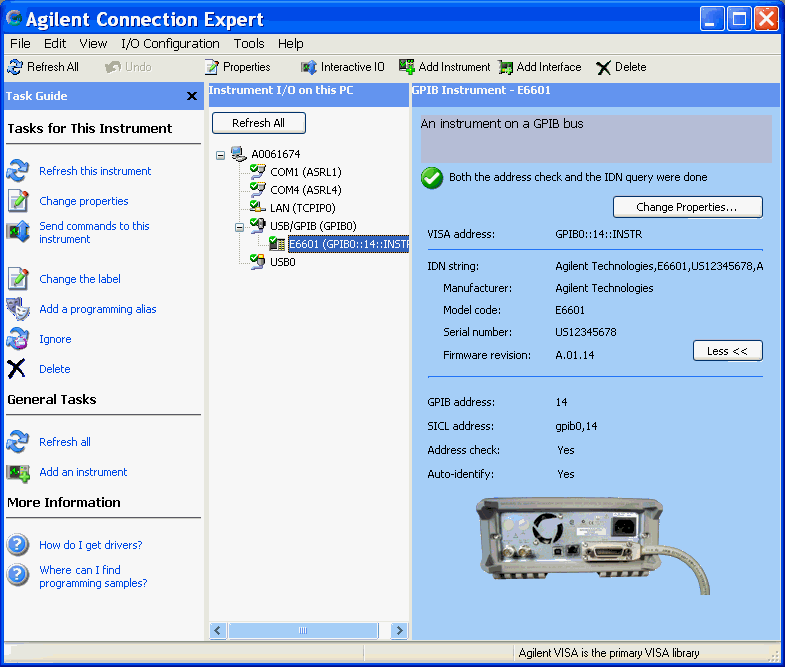Click the LAN (TCPIP0) interface icon
The height and width of the screenshot is (667, 785).
click(x=257, y=207)
